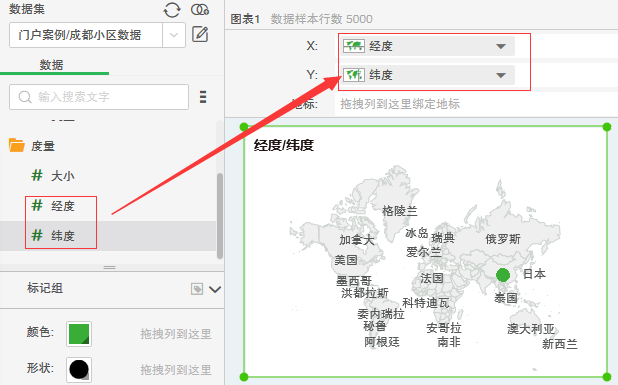Click the 美国 label on the map
The width and height of the screenshot is (618, 385).
(x=346, y=260)
